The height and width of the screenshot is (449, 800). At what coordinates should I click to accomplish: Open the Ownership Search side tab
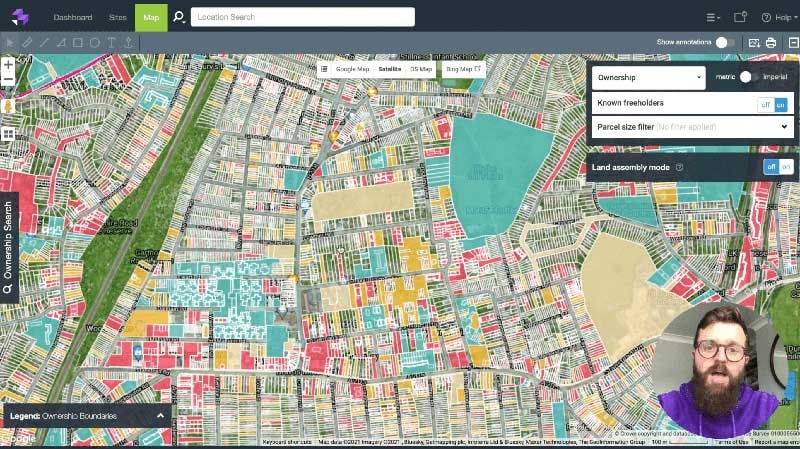(x=9, y=247)
